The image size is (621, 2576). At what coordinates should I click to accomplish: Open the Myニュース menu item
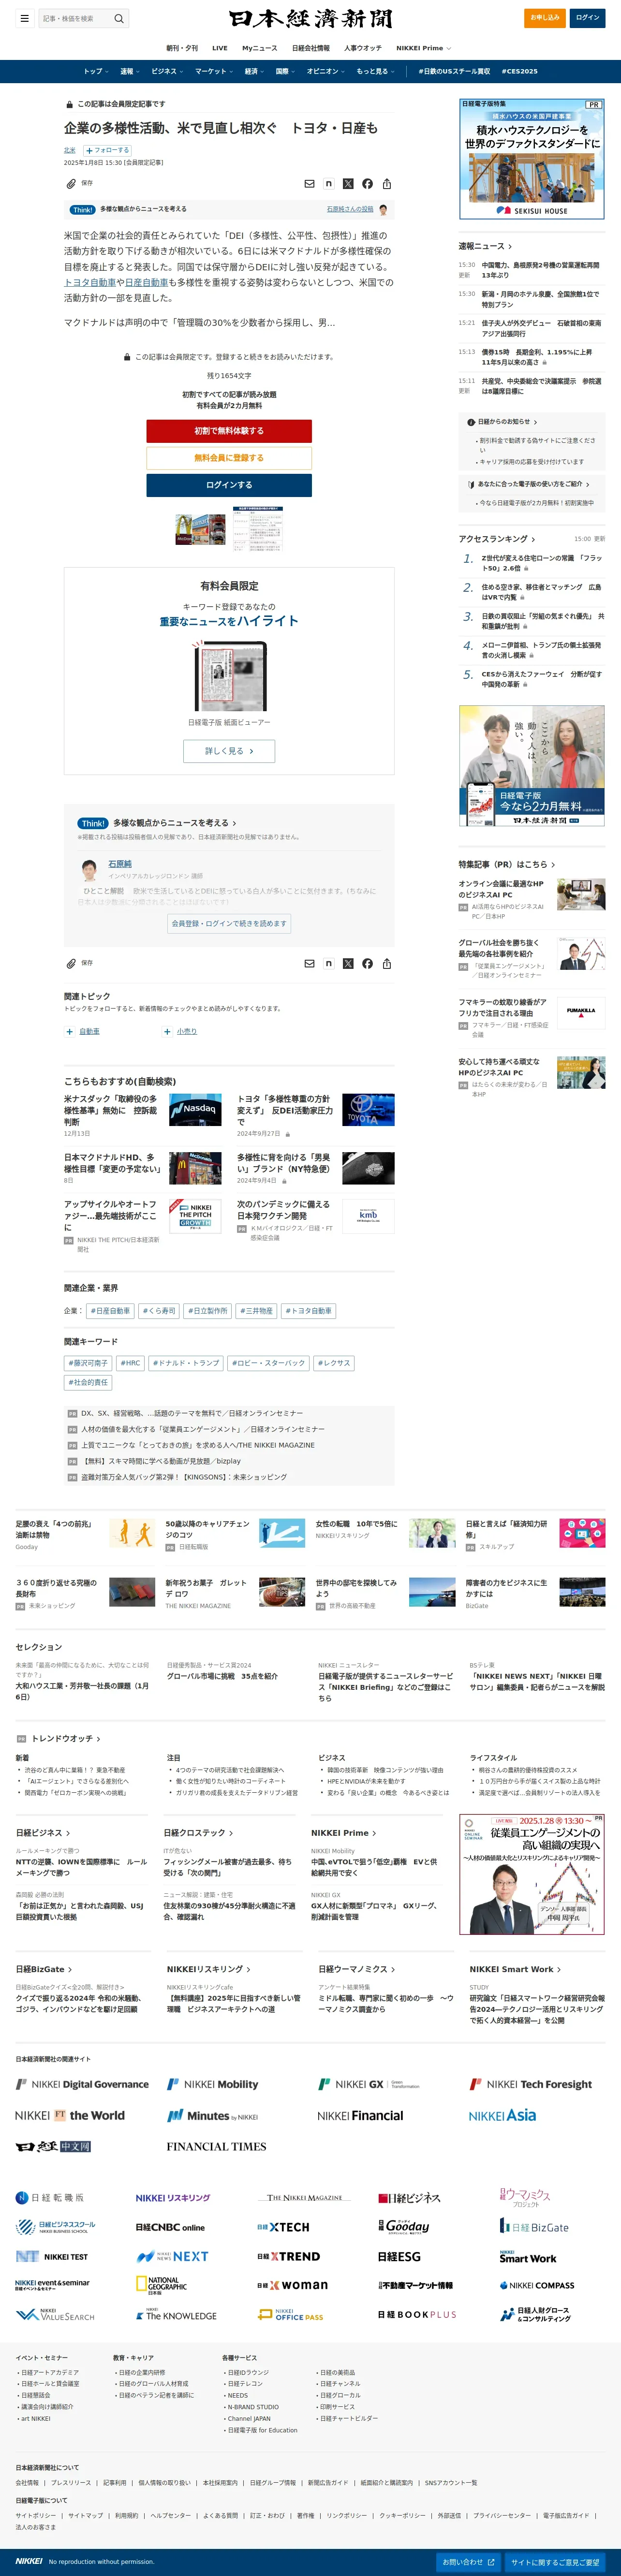tap(260, 48)
